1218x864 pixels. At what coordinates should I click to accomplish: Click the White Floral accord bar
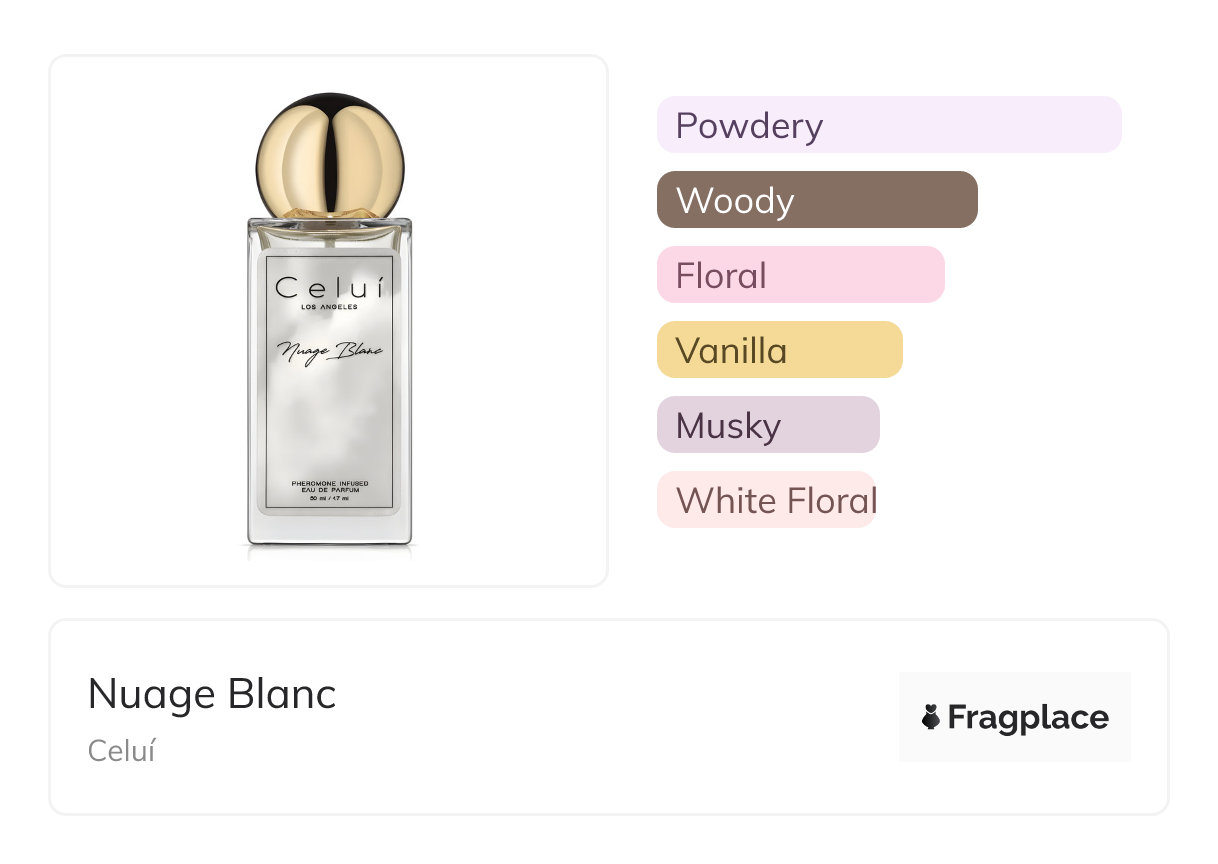[x=766, y=500]
